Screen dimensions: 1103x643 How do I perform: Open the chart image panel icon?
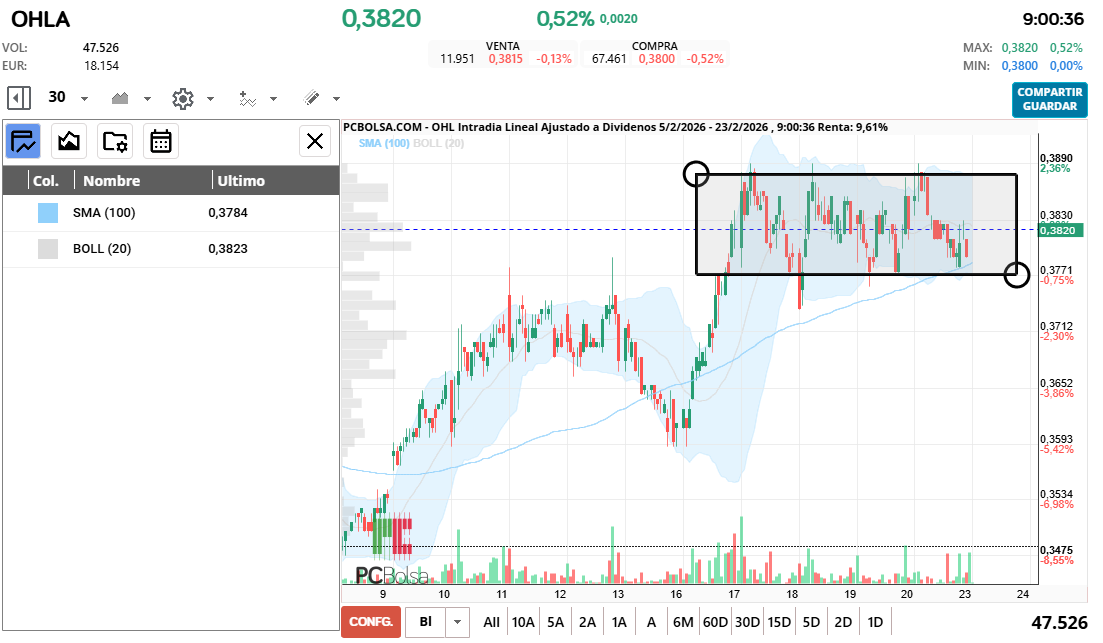click(69, 141)
